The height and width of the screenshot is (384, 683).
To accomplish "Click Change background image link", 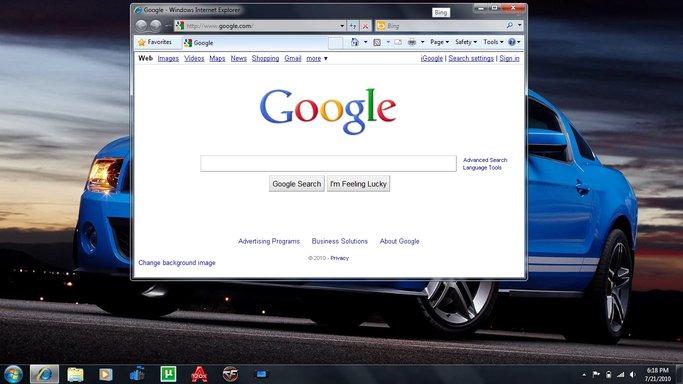I will [x=177, y=263].
